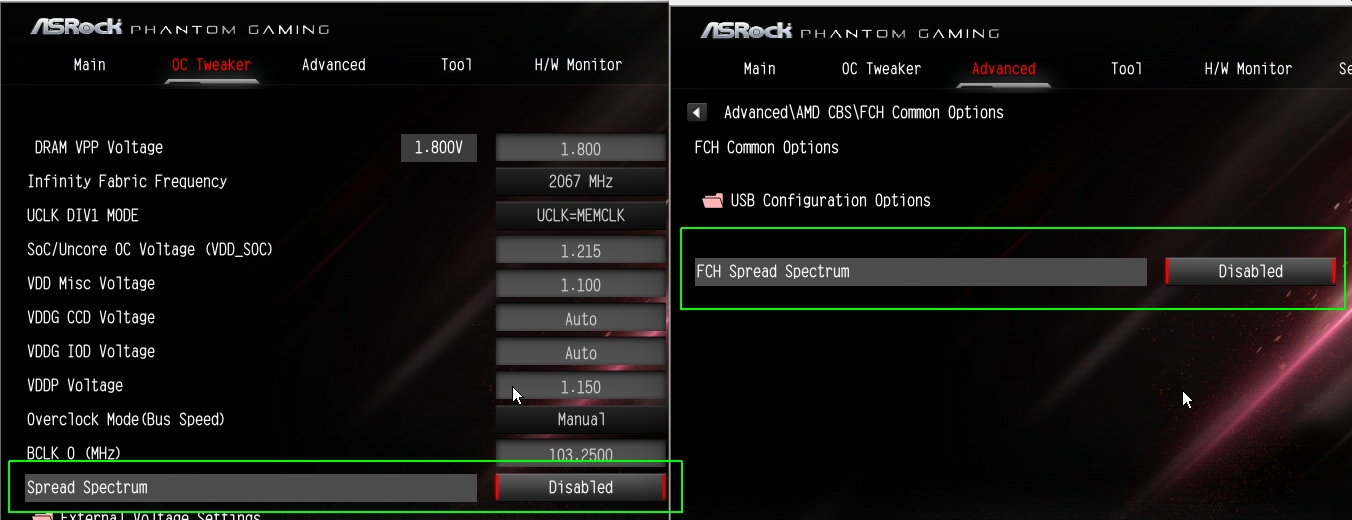Edit the VDD_SOC voltage value field
1352x520 pixels.
[x=580, y=251]
